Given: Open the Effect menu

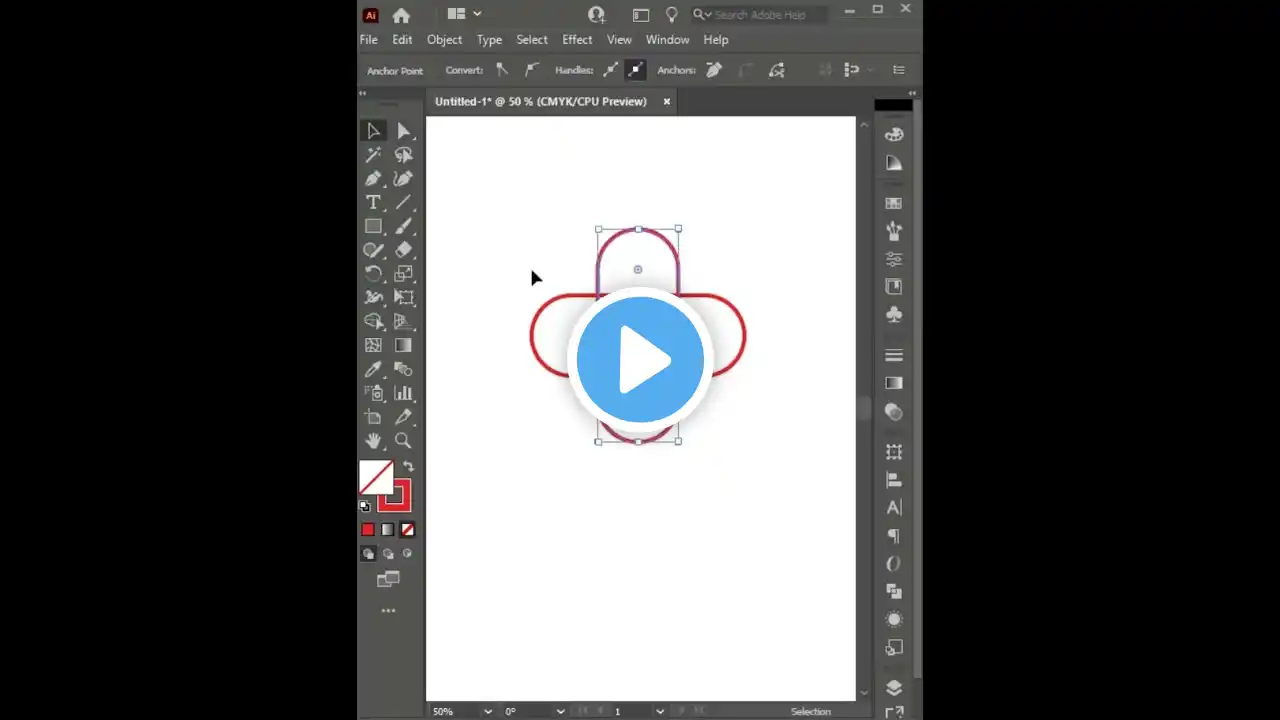Looking at the screenshot, I should coord(577,39).
